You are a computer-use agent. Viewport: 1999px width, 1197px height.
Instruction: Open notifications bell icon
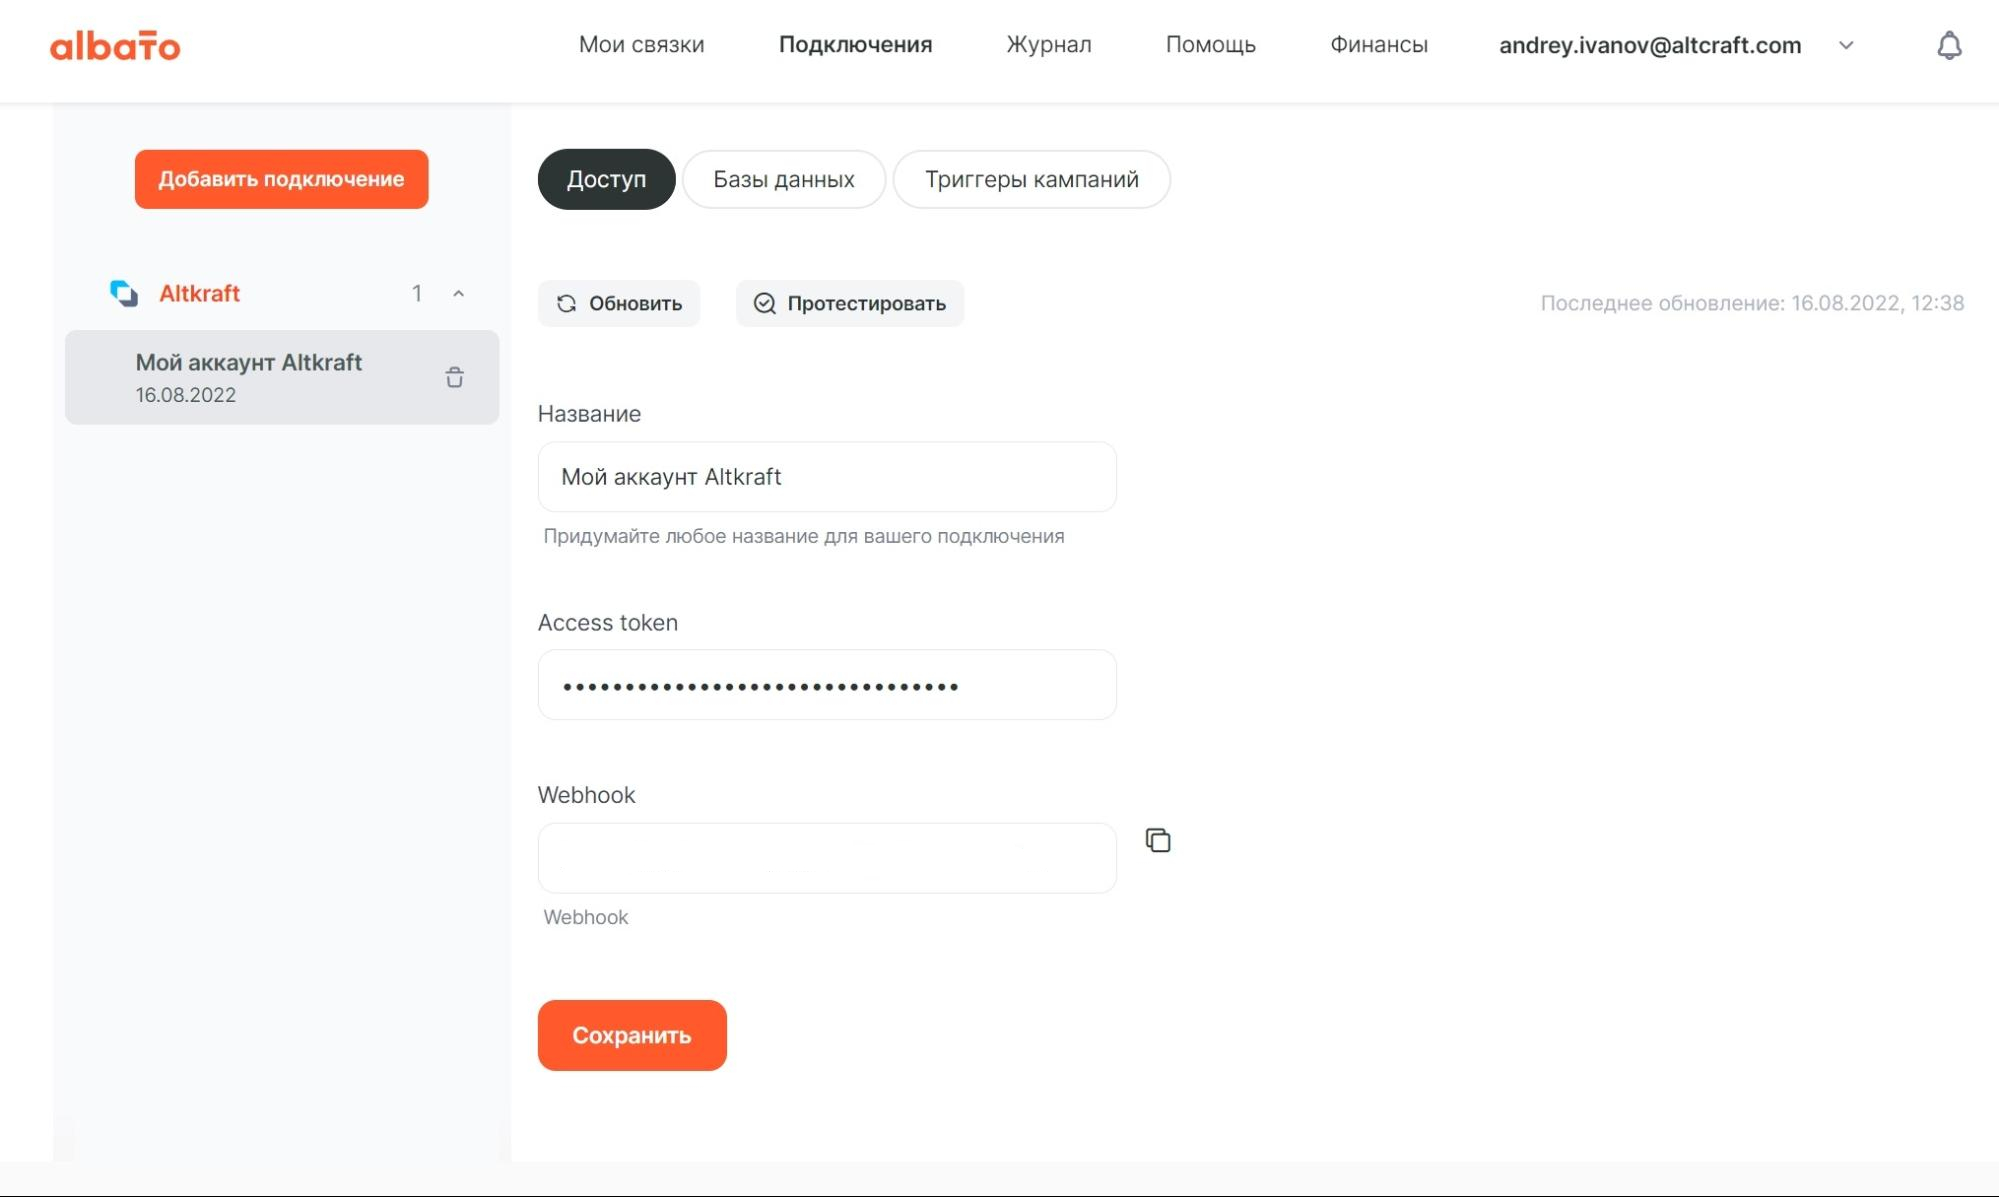pos(1949,45)
